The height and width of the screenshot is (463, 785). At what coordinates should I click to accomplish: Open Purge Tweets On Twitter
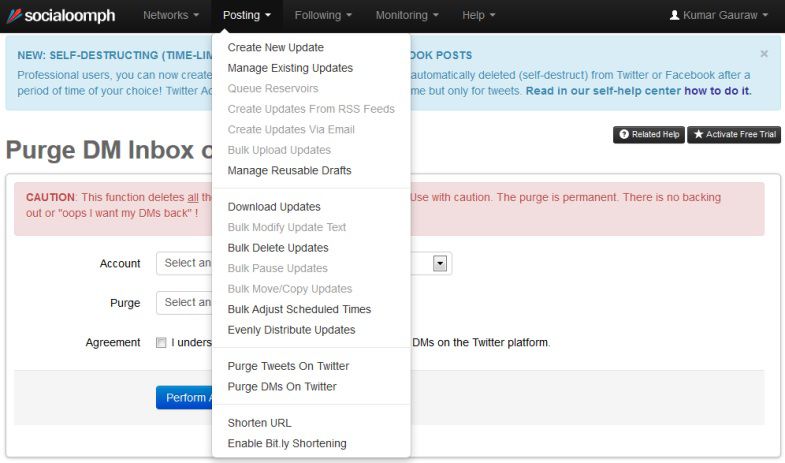coord(288,366)
